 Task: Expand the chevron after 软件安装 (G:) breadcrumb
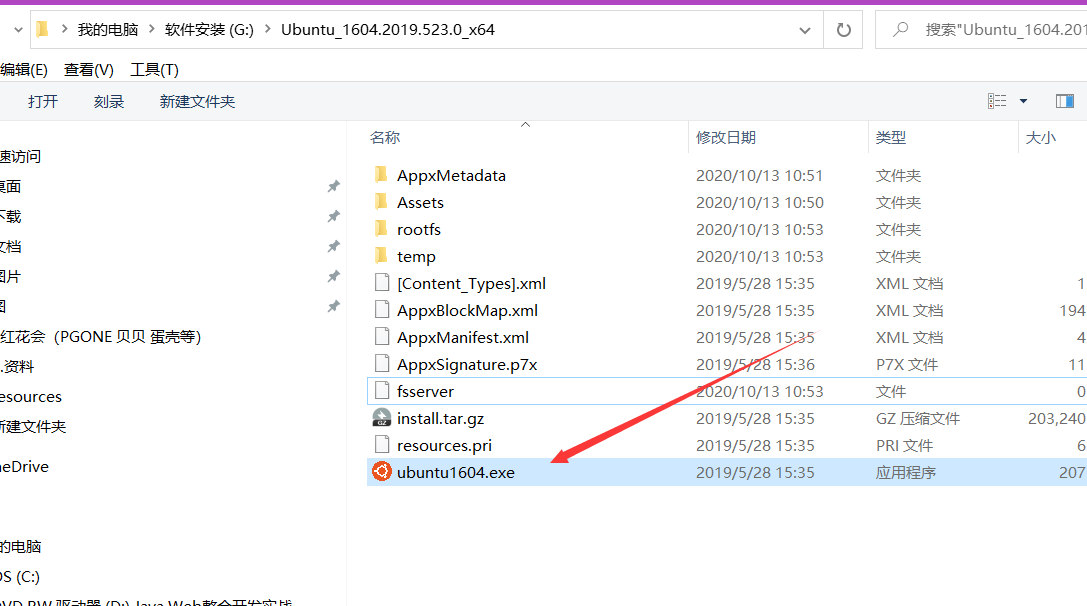click(x=268, y=30)
